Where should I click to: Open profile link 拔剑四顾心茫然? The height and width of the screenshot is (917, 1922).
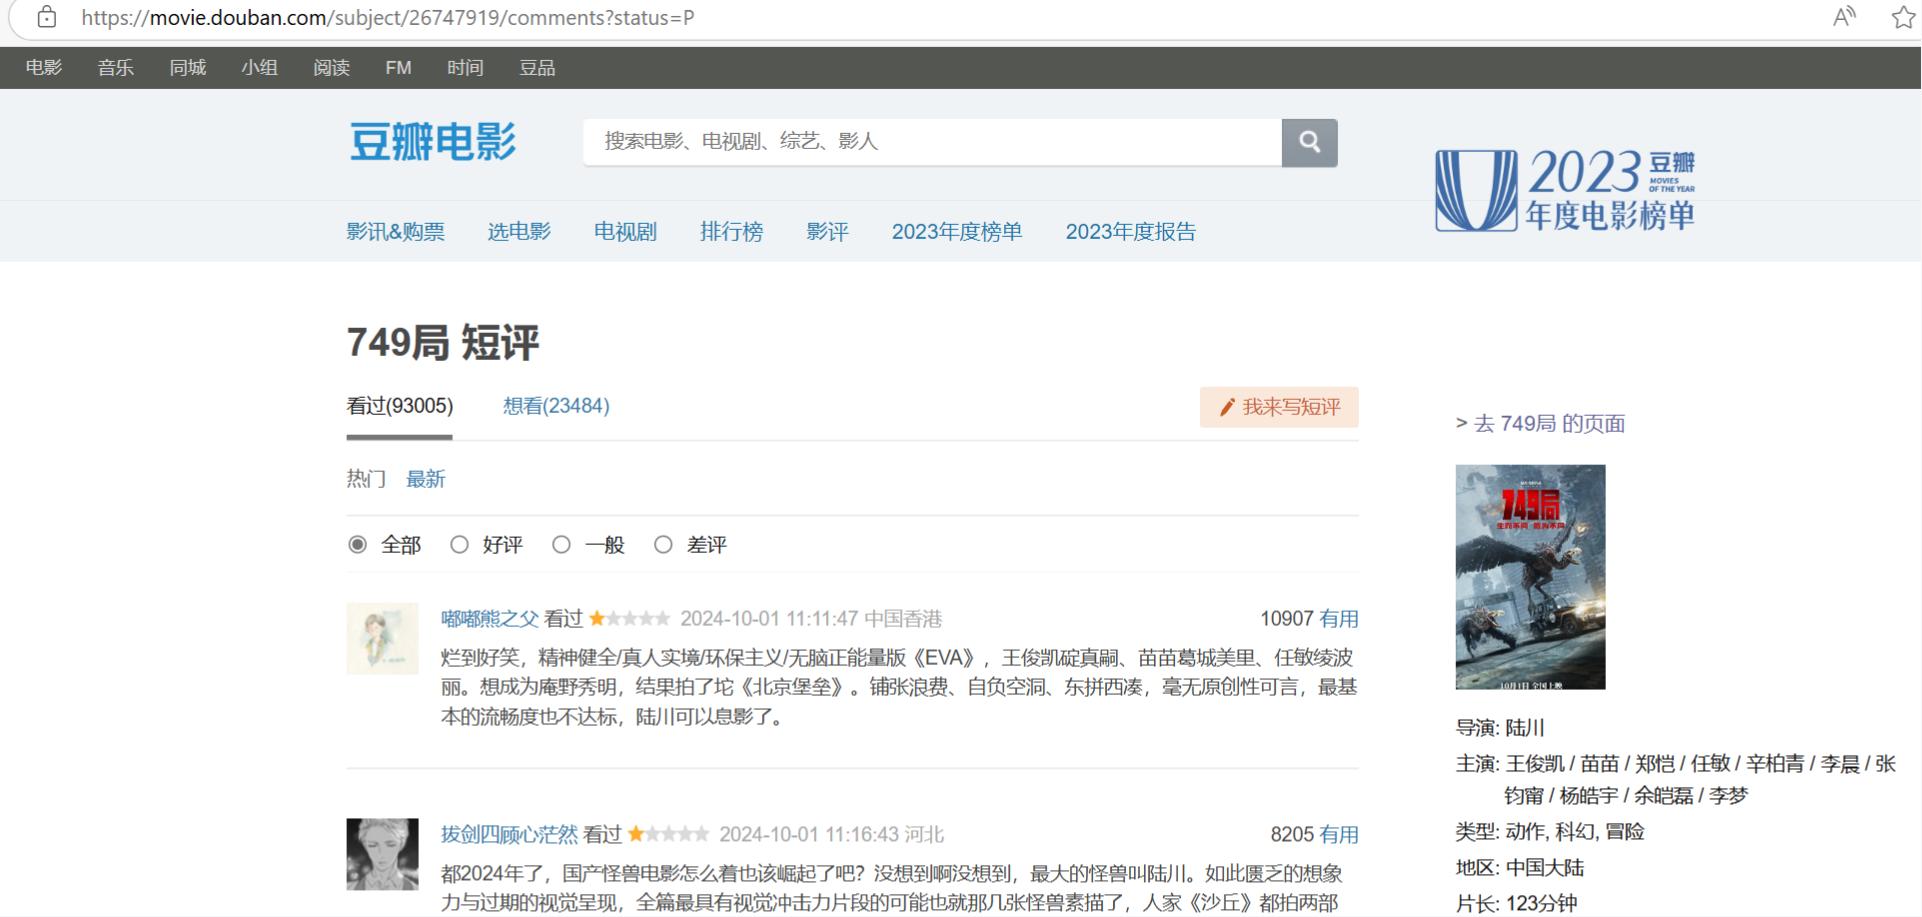tap(509, 834)
